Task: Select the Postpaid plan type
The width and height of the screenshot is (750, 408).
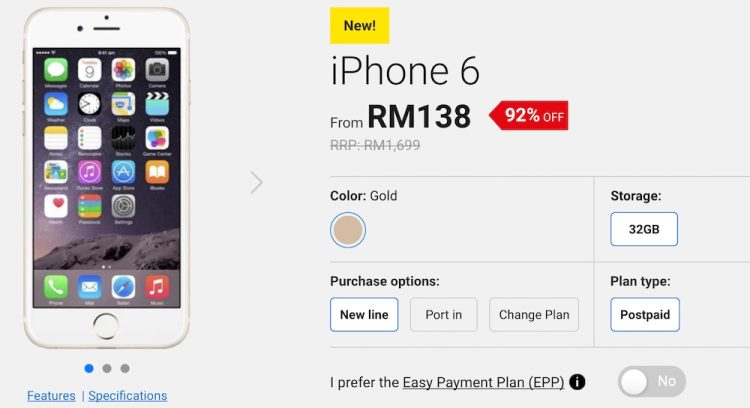Action: [x=645, y=315]
